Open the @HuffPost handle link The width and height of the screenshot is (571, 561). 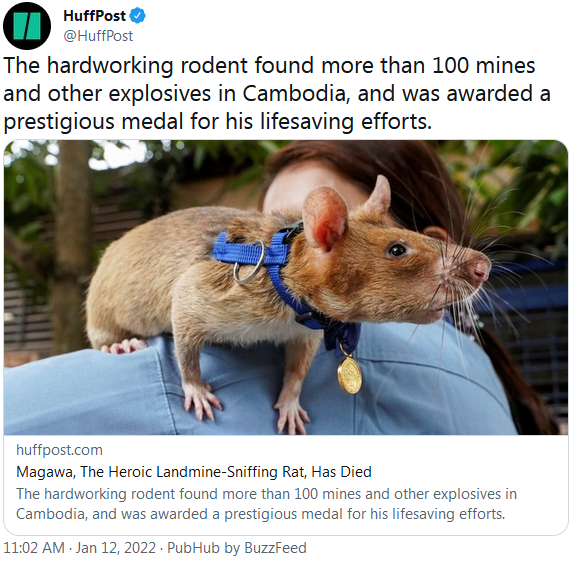(98, 36)
